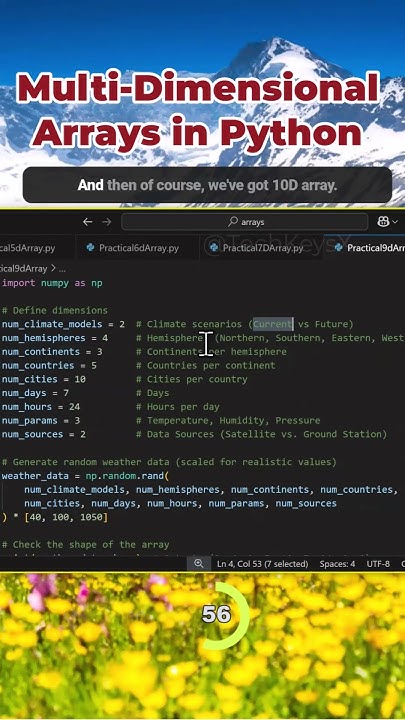Click the countdown ring showing 56
The width and height of the screenshot is (405, 720).
click(x=216, y=615)
